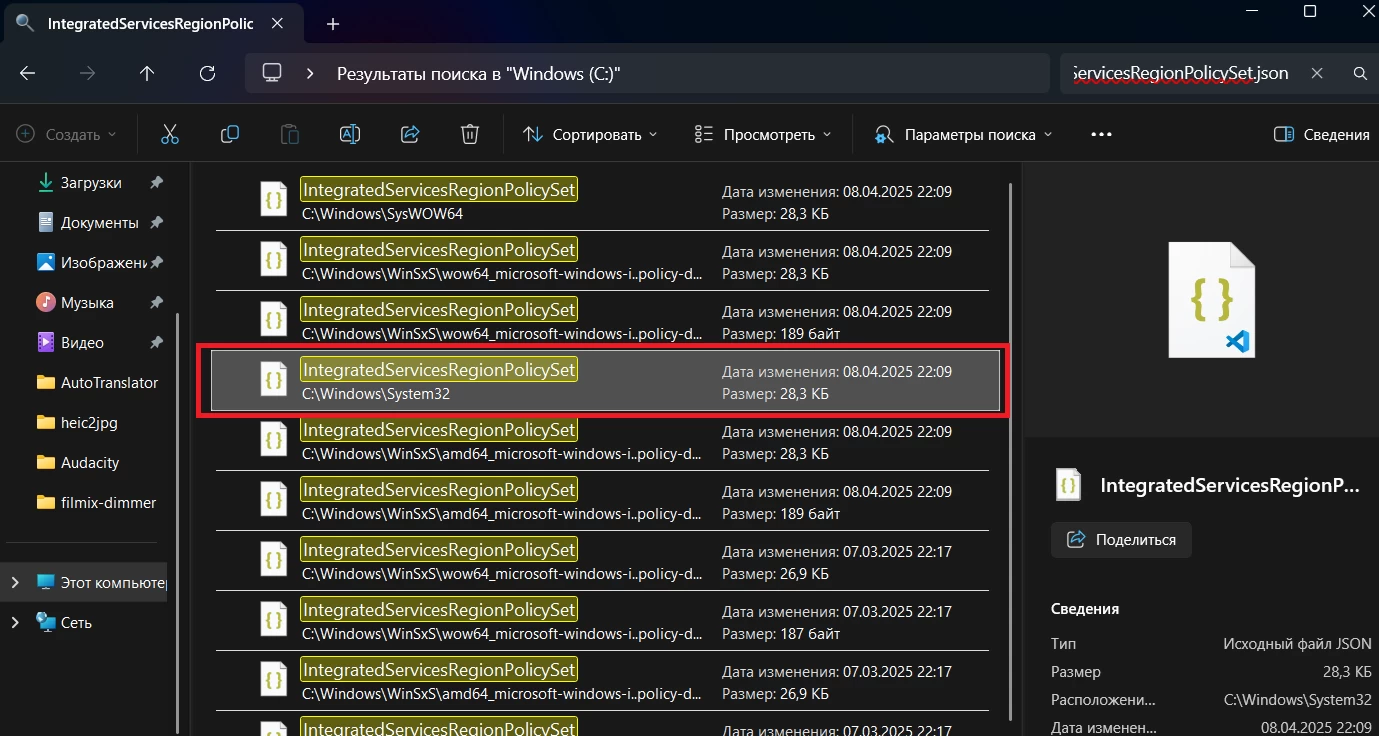This screenshot has height=736, width=1379.
Task: Refresh the search results
Action: coord(207,73)
